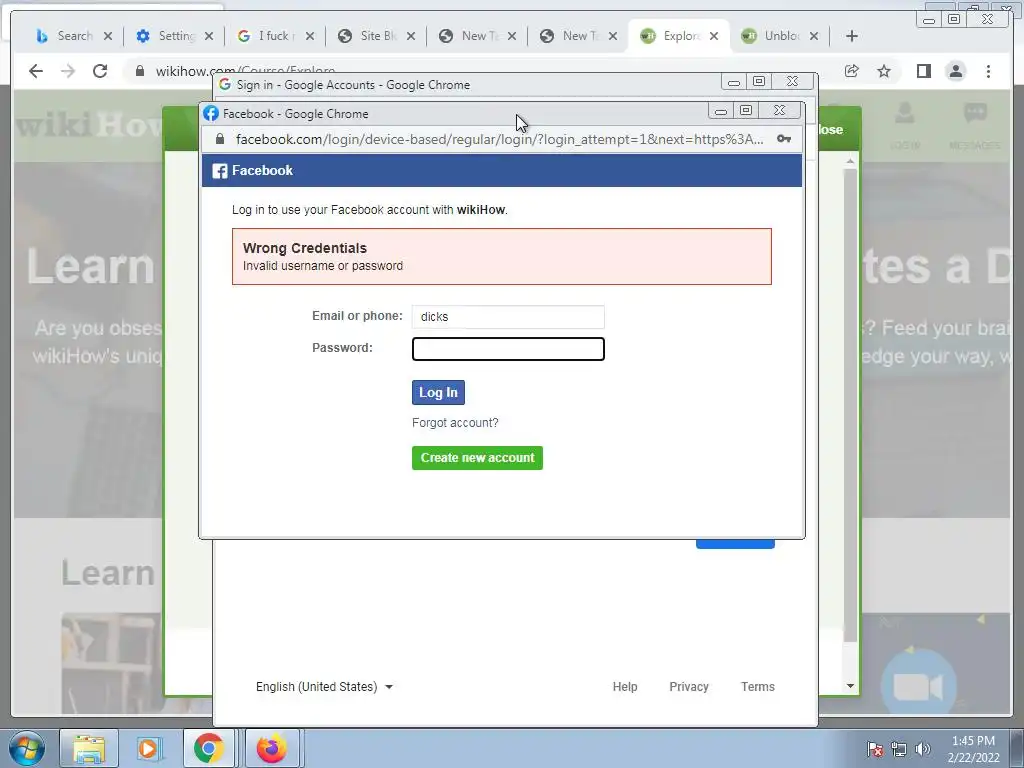Click the wikiHow dialog scrollbar up arrow

(850, 161)
